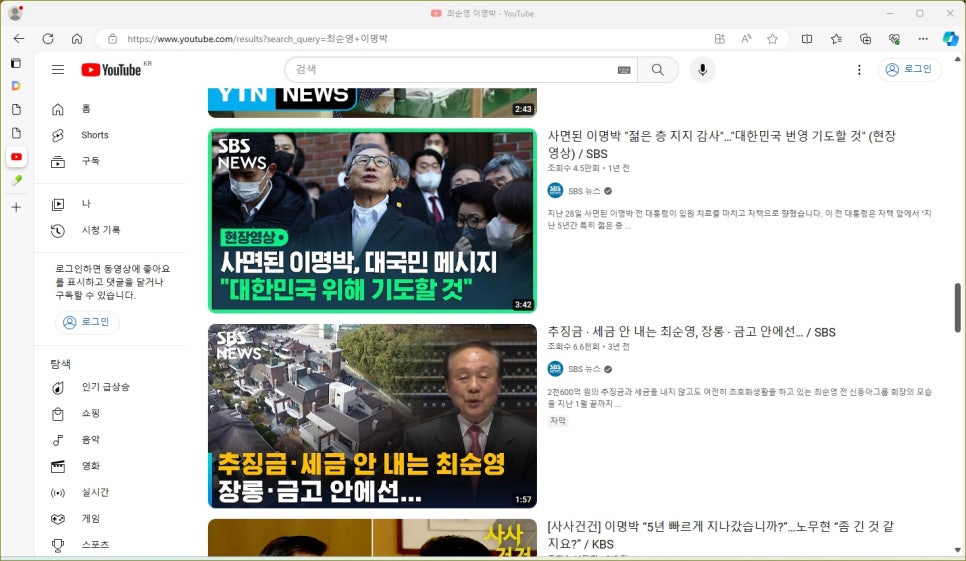Viewport: 966px width, 561px height.
Task: Open browser essentials heart icon
Action: coord(895,39)
